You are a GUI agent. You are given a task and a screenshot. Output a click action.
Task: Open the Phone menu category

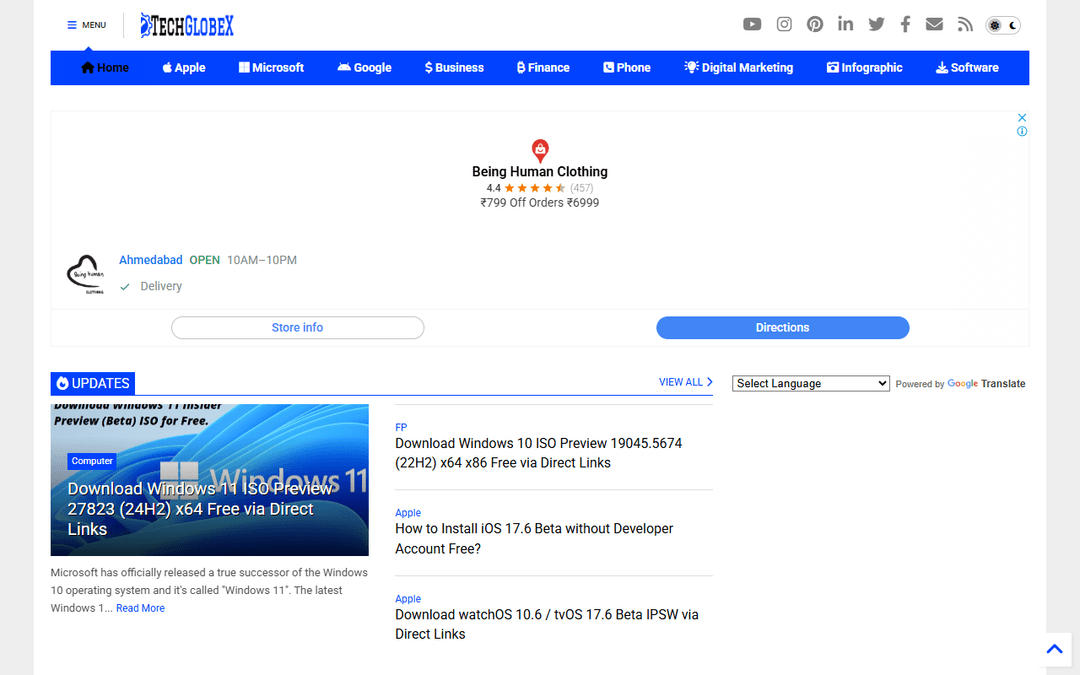click(x=627, y=68)
